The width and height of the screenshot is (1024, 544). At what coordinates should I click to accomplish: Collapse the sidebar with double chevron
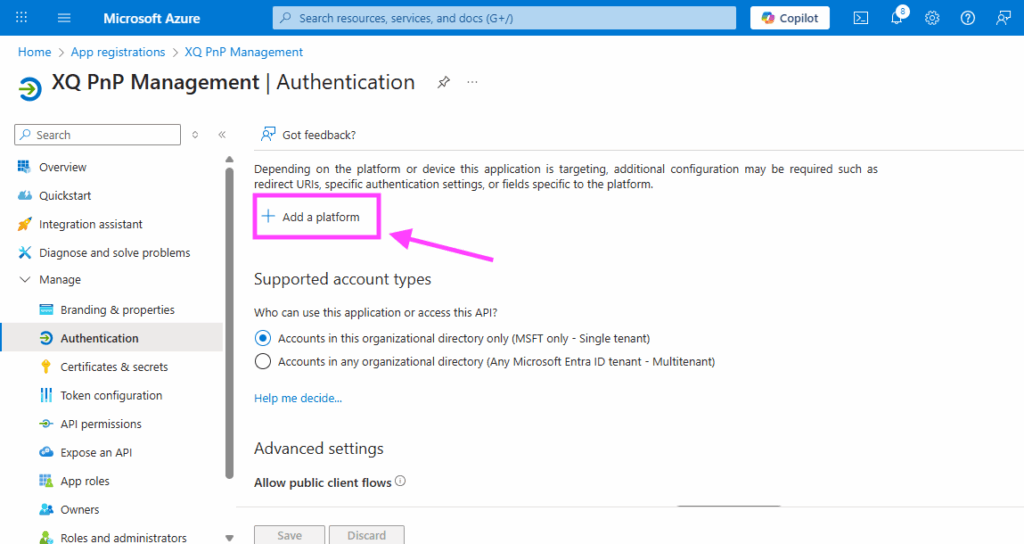[222, 135]
